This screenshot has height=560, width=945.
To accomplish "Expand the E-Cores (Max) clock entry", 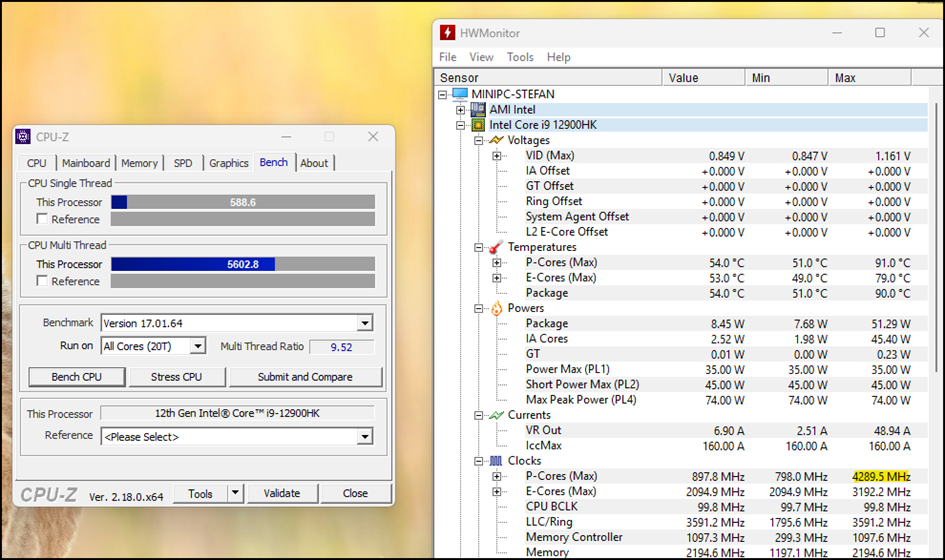I will [x=497, y=491].
